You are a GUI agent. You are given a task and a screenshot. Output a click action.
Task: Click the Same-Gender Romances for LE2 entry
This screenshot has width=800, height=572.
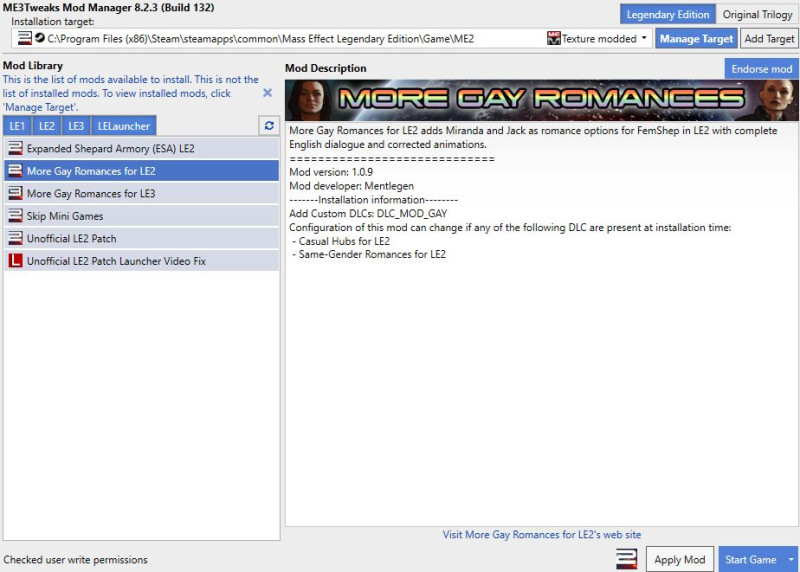pos(369,254)
